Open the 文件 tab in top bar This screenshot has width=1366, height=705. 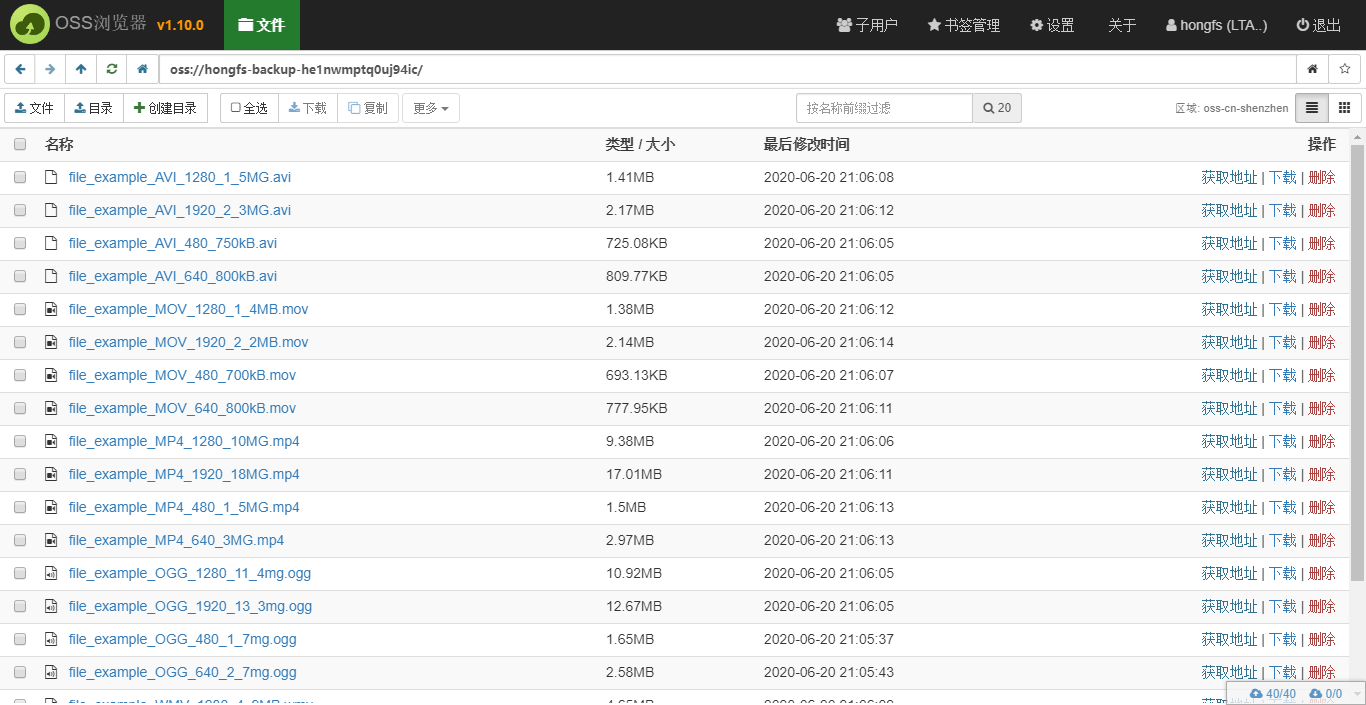(x=261, y=25)
